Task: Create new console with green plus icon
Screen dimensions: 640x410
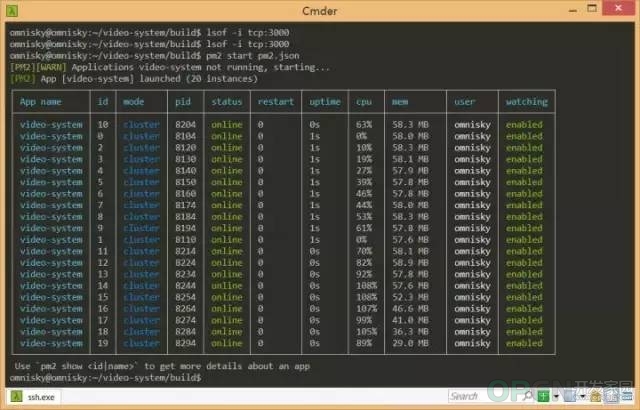Action: coord(543,396)
